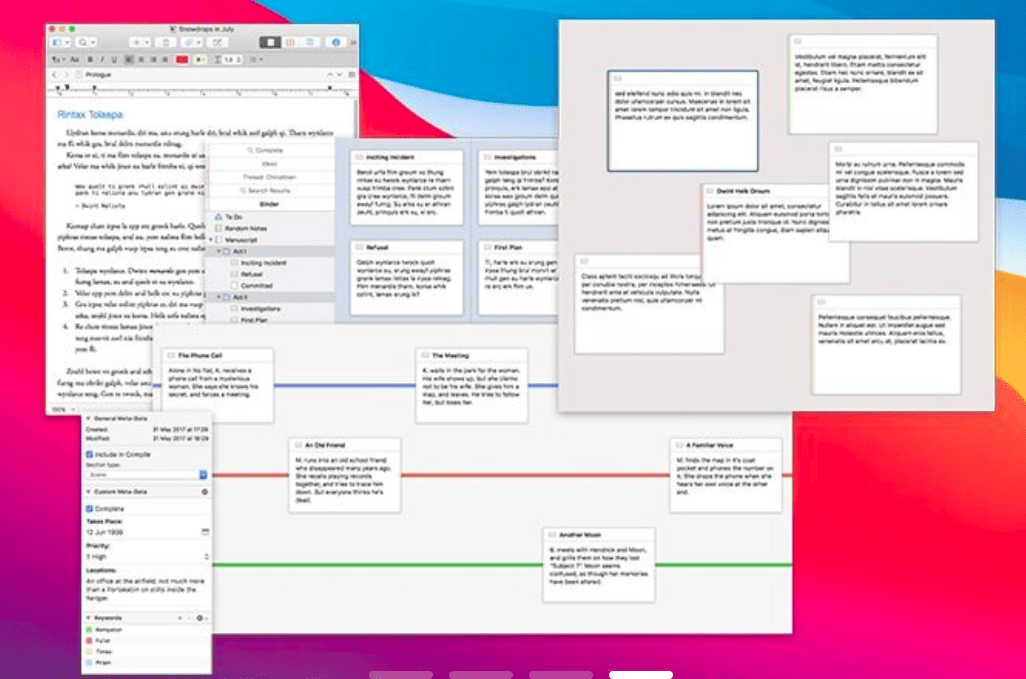Open the Search magnifier tool in toolbar

point(86,43)
